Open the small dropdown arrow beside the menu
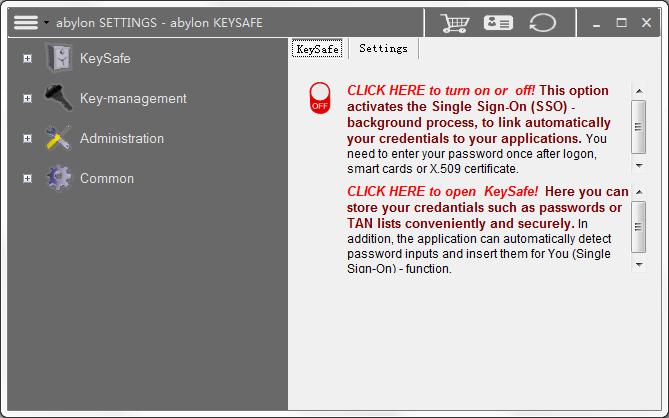669x418 pixels. pos(46,22)
